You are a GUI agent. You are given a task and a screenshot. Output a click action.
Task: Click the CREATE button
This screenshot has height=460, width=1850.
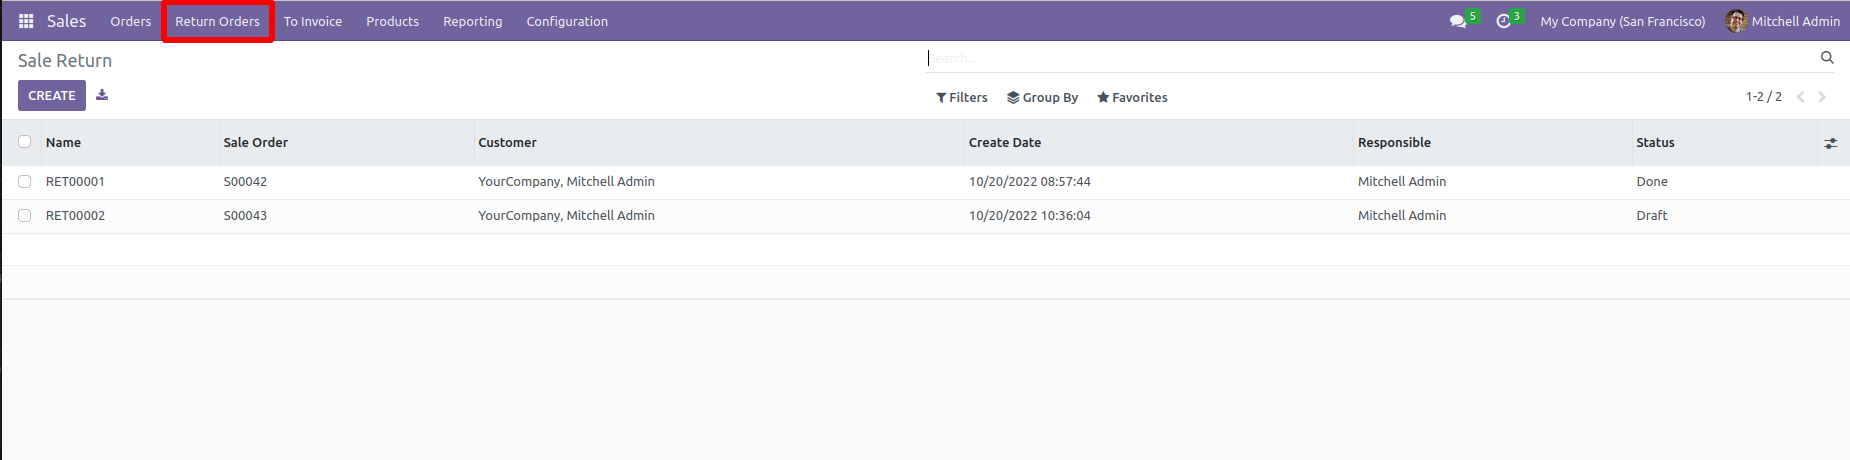[52, 95]
